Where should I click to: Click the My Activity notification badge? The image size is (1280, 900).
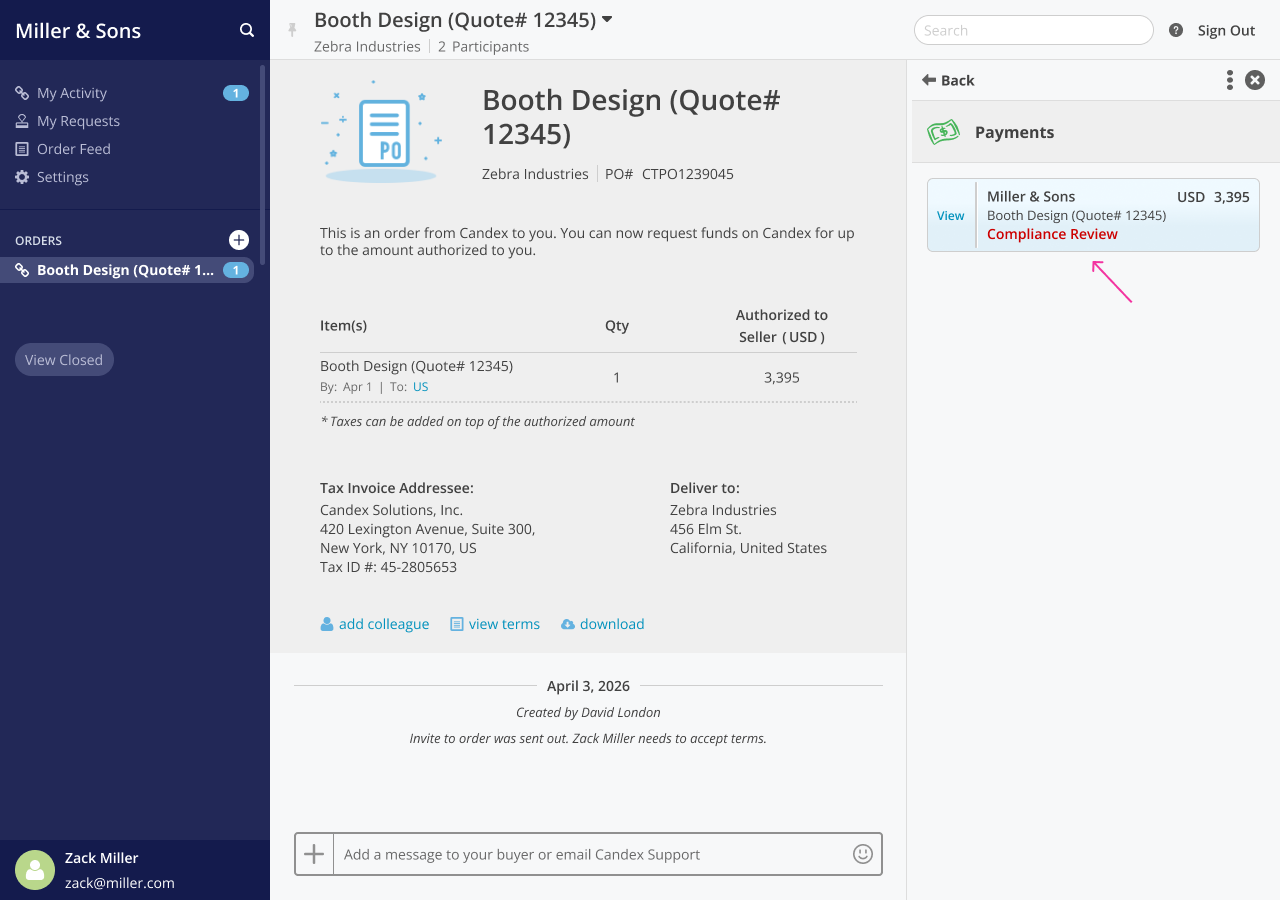(236, 93)
